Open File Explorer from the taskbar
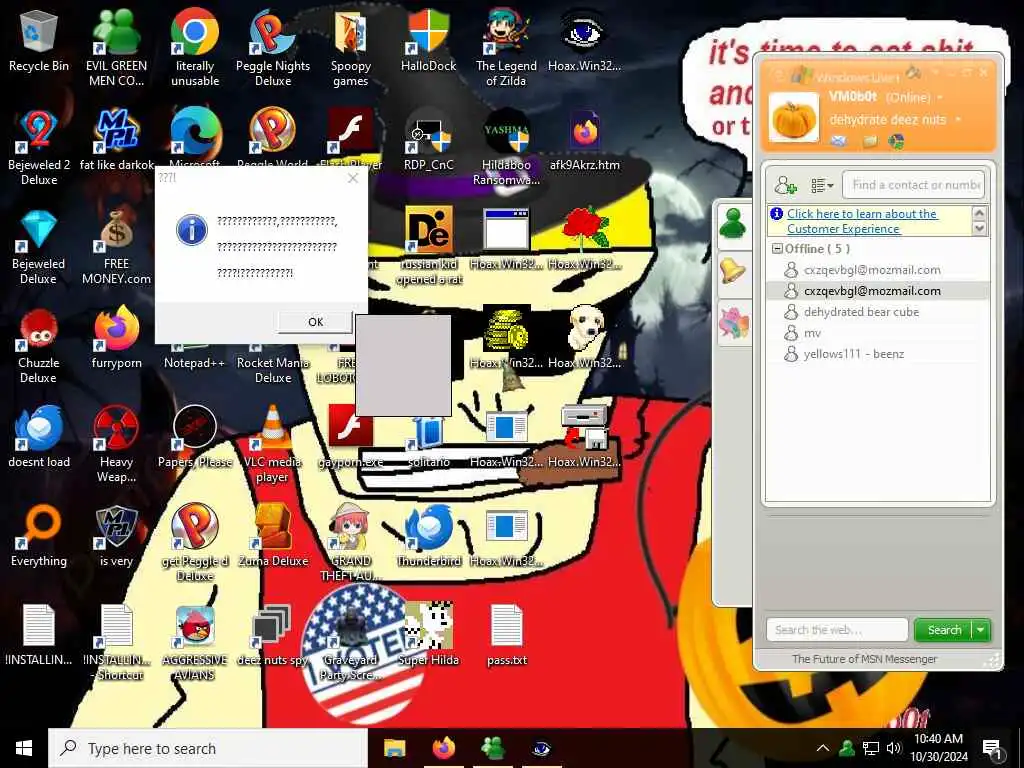 pos(394,748)
